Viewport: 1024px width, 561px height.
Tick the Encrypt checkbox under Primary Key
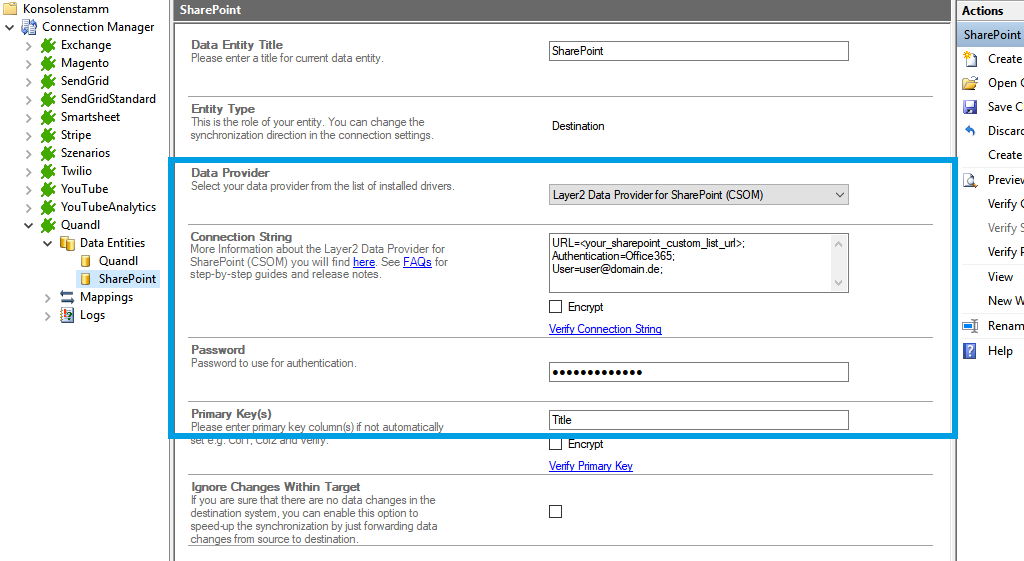[556, 444]
